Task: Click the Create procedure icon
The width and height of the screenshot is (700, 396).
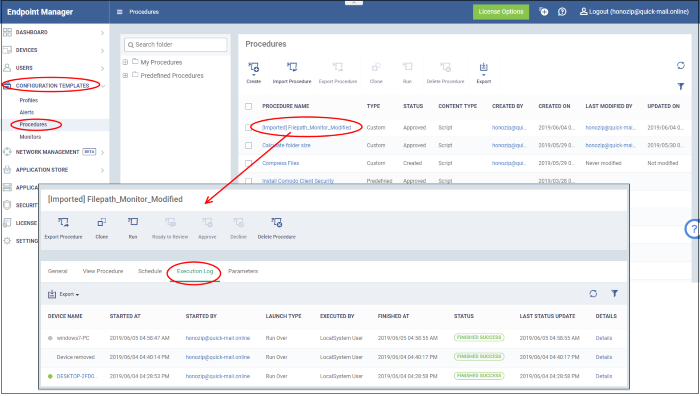Action: pyautogui.click(x=254, y=68)
